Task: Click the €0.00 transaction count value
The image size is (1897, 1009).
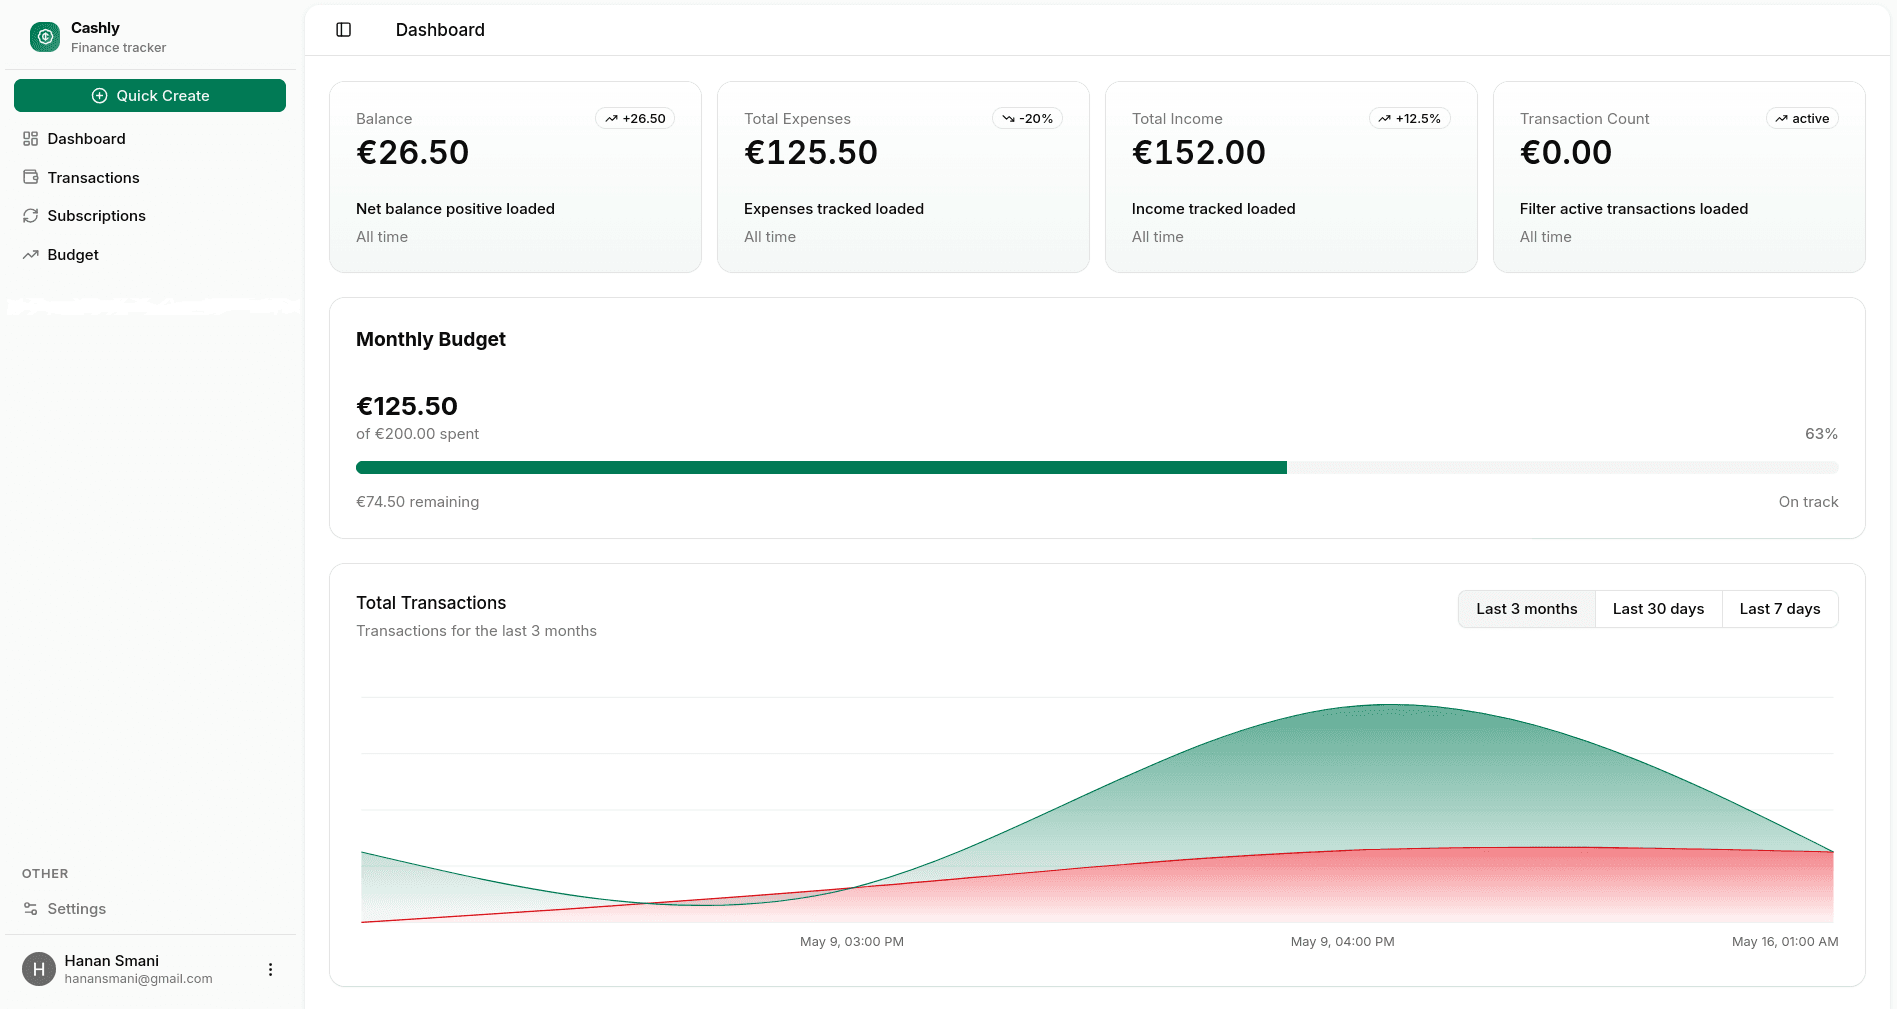Action: point(1566,153)
